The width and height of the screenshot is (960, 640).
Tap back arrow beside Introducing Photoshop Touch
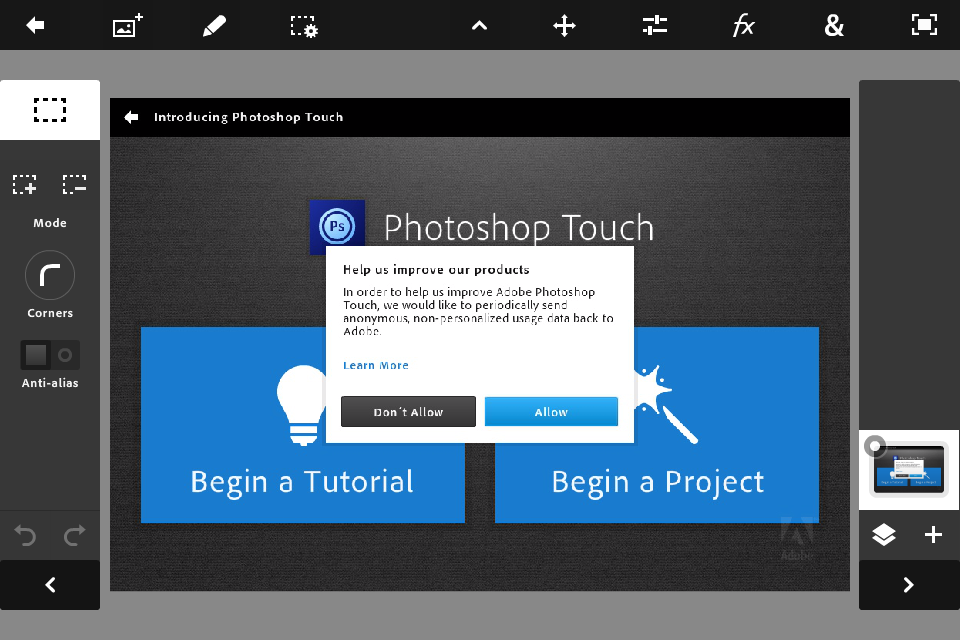(131, 117)
